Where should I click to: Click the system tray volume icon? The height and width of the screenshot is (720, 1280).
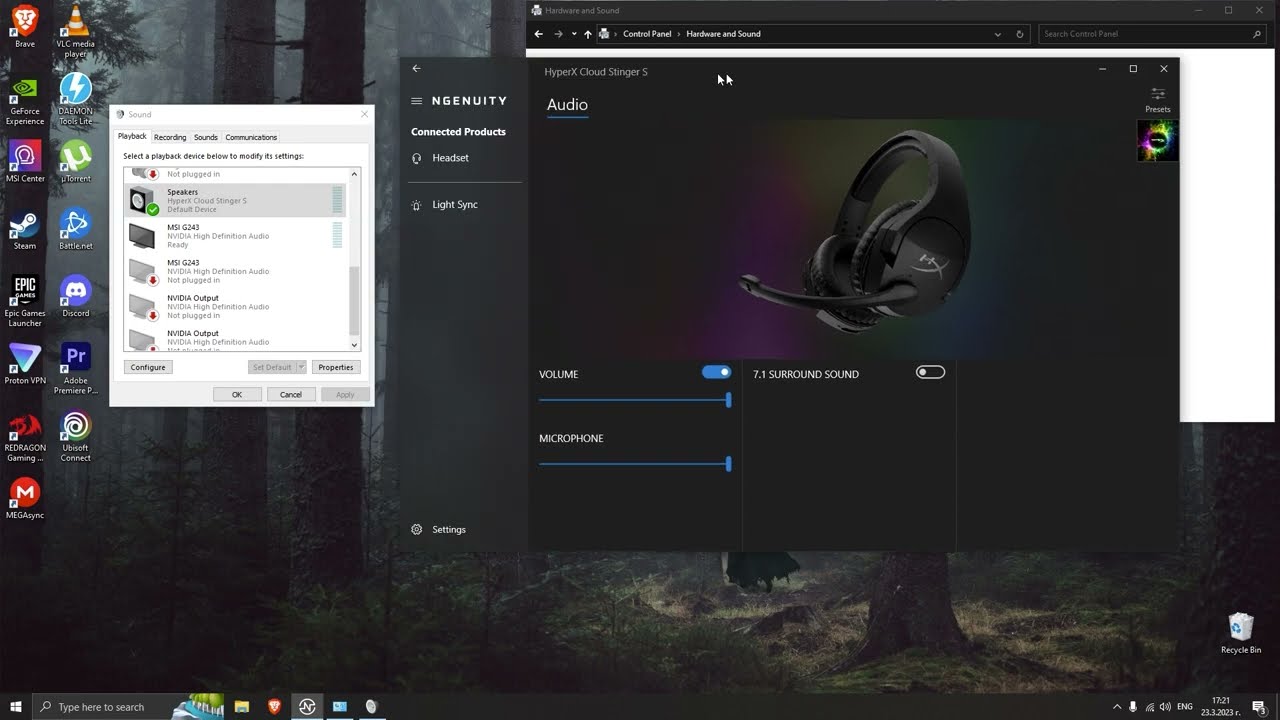click(1166, 707)
